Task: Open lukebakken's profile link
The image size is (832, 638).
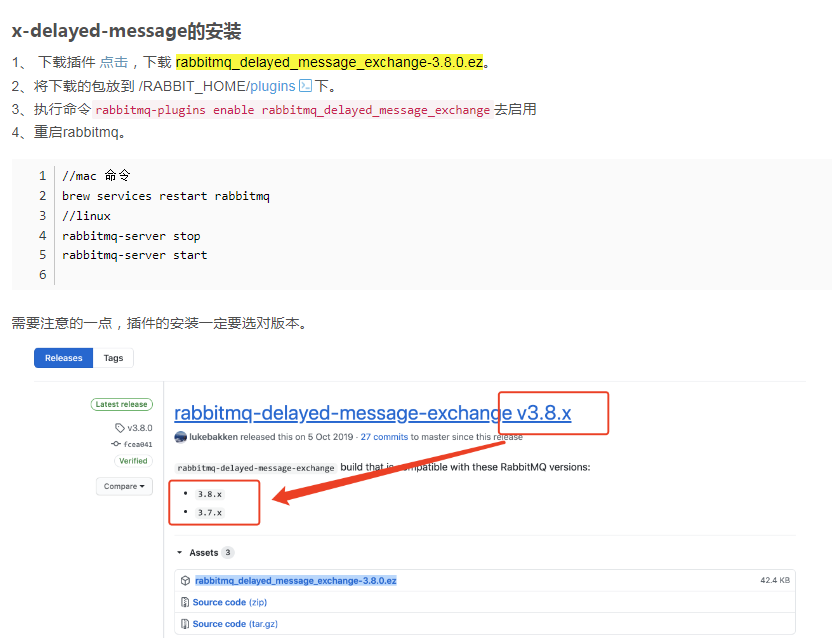Action: [213, 437]
